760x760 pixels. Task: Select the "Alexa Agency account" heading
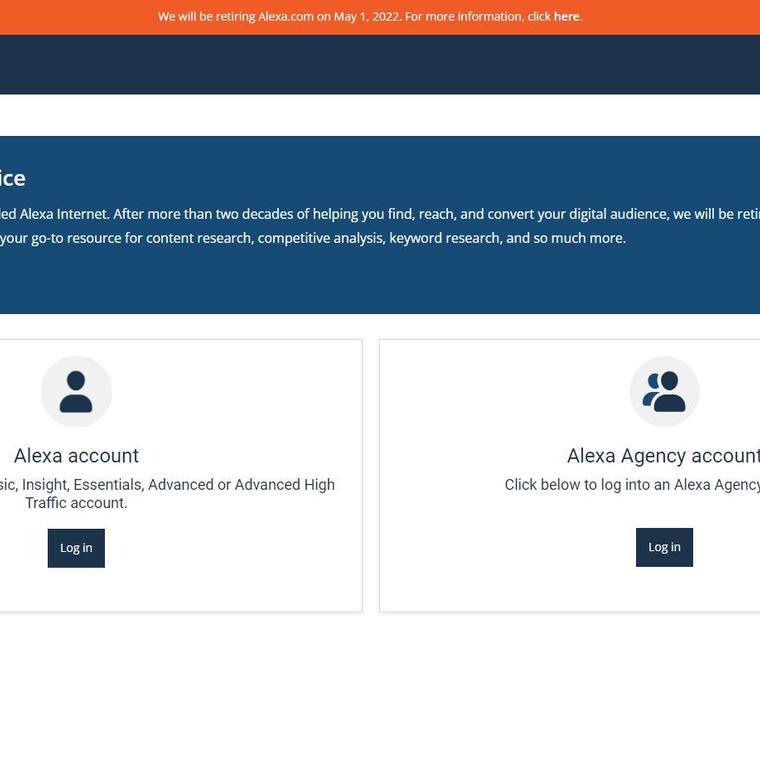[663, 456]
